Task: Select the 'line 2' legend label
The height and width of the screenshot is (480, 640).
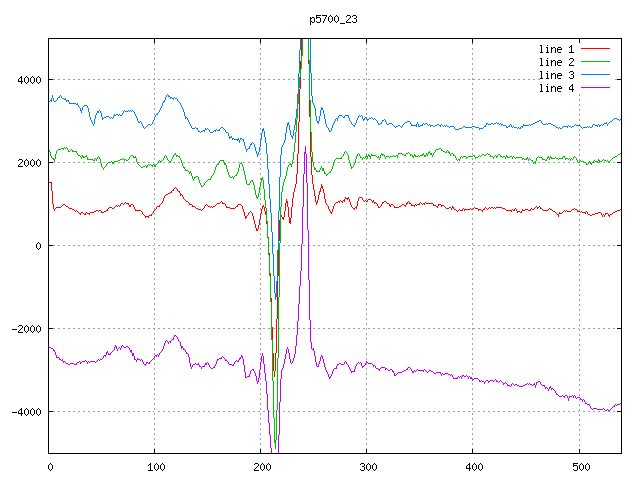Action: coord(556,62)
